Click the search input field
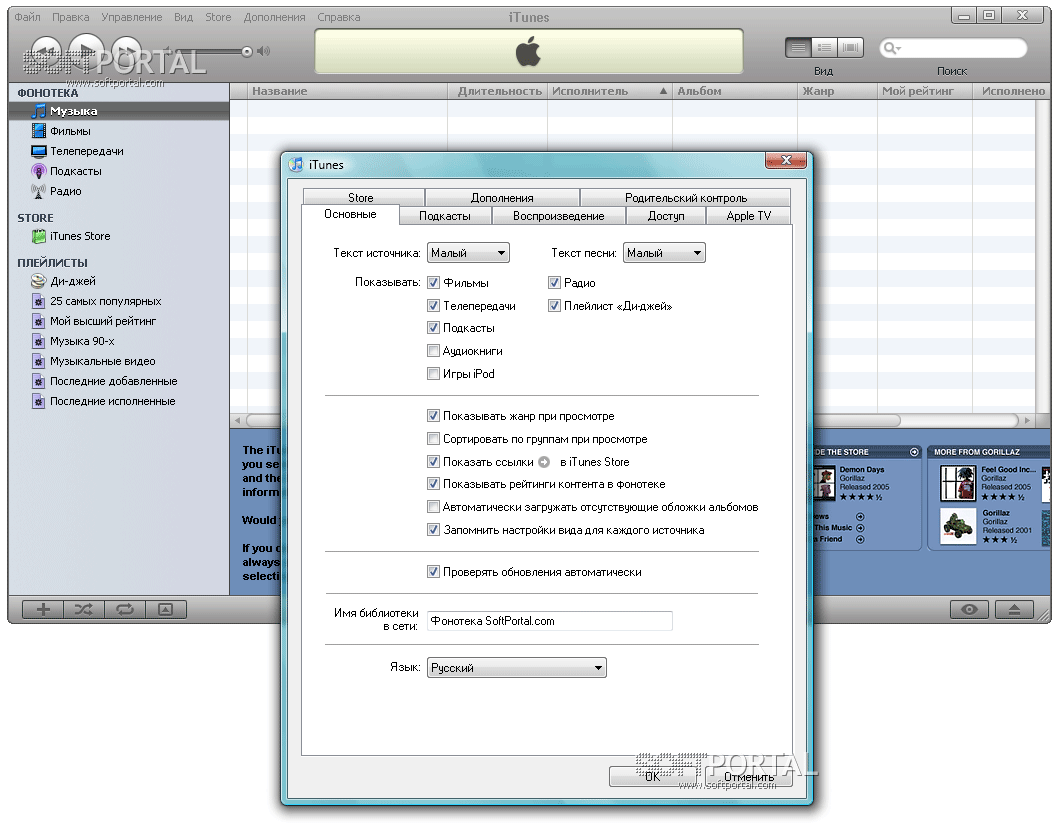Viewport: 1058px width, 823px height. [953, 48]
